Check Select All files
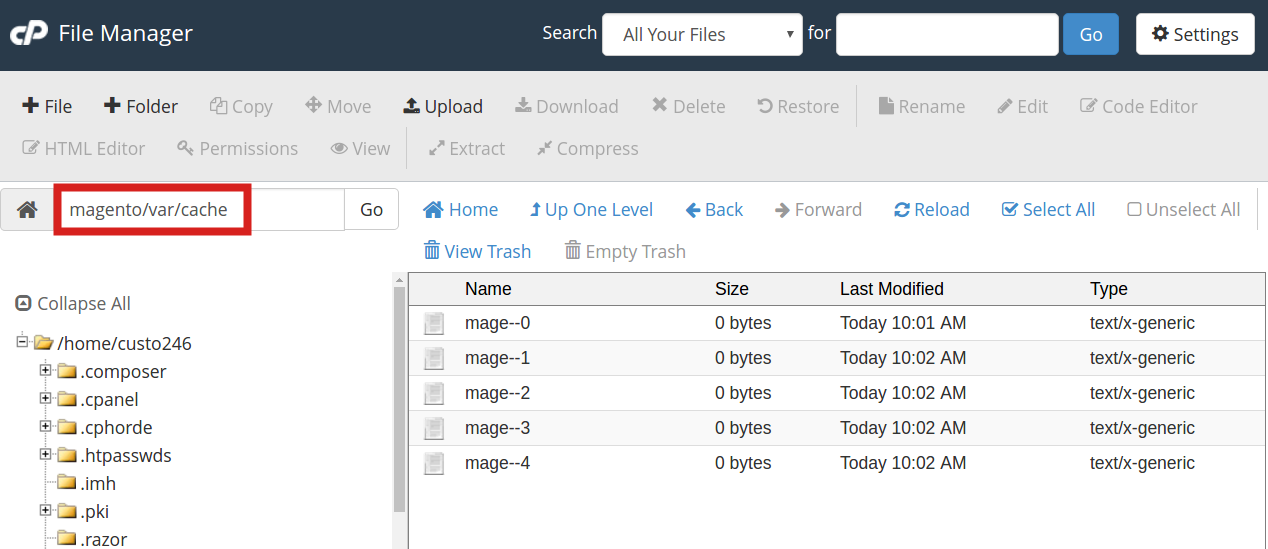The width and height of the screenshot is (1268, 549). (x=1047, y=209)
